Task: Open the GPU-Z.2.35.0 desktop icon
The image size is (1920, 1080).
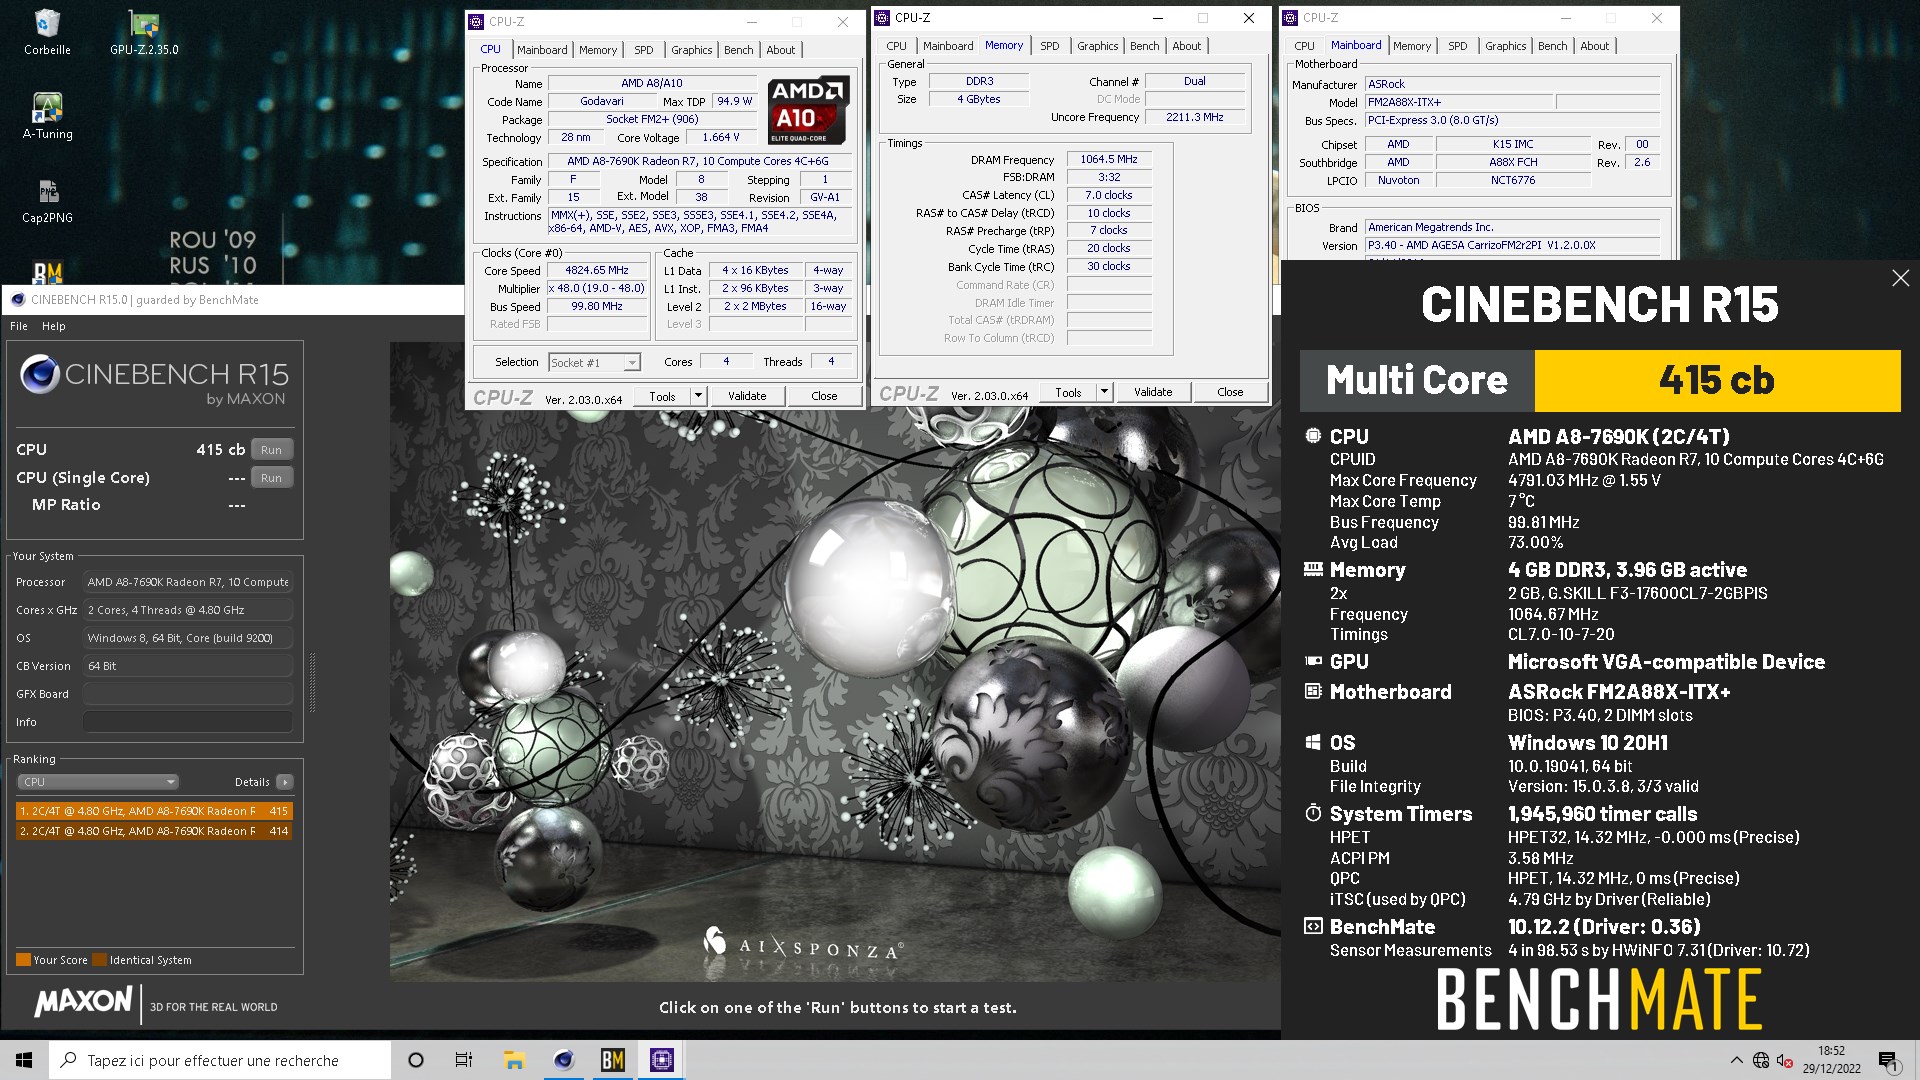Action: pyautogui.click(x=144, y=32)
